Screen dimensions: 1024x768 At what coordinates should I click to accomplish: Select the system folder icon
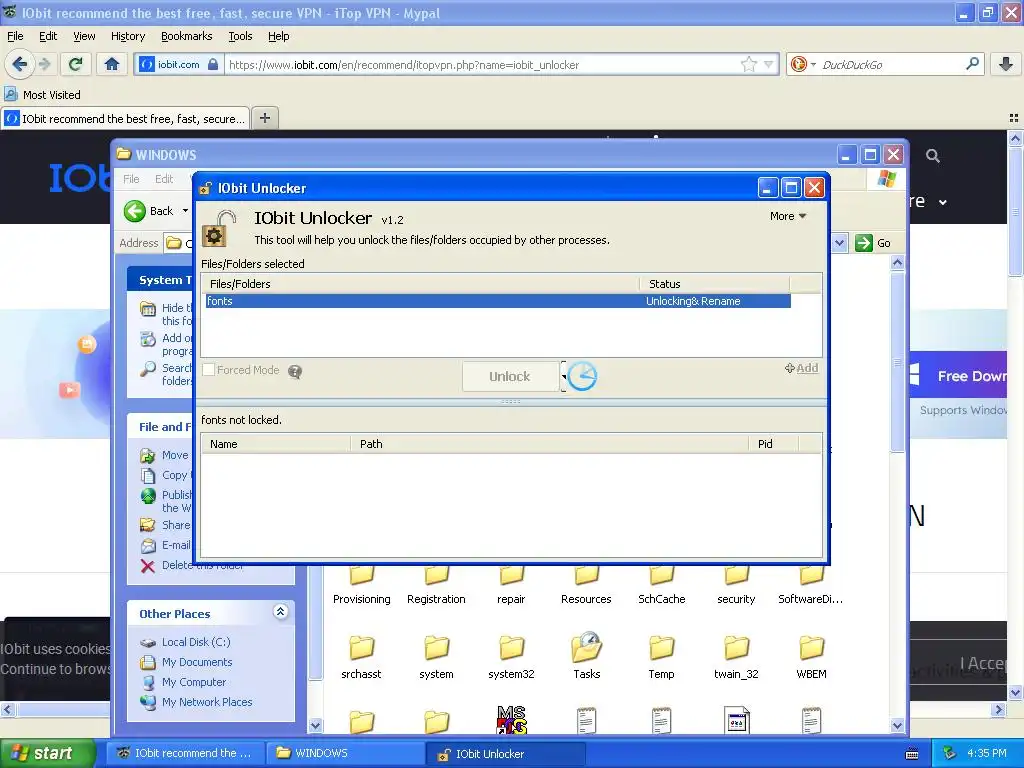436,656
